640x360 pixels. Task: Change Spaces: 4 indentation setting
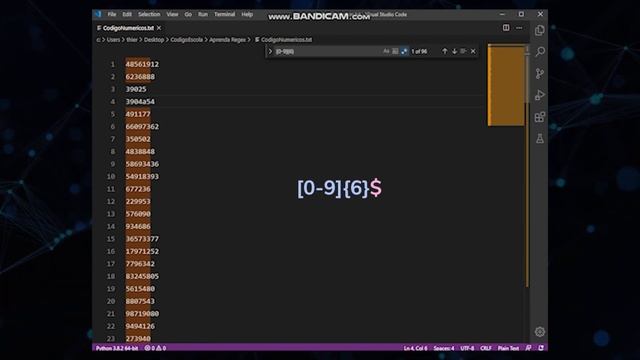coord(444,348)
